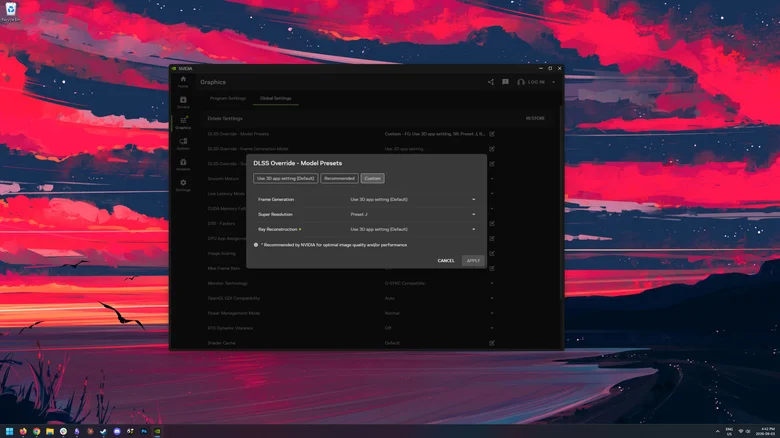Viewport: 780px width, 438px height.
Task: Select the Recommended preset option
Action: (339, 178)
